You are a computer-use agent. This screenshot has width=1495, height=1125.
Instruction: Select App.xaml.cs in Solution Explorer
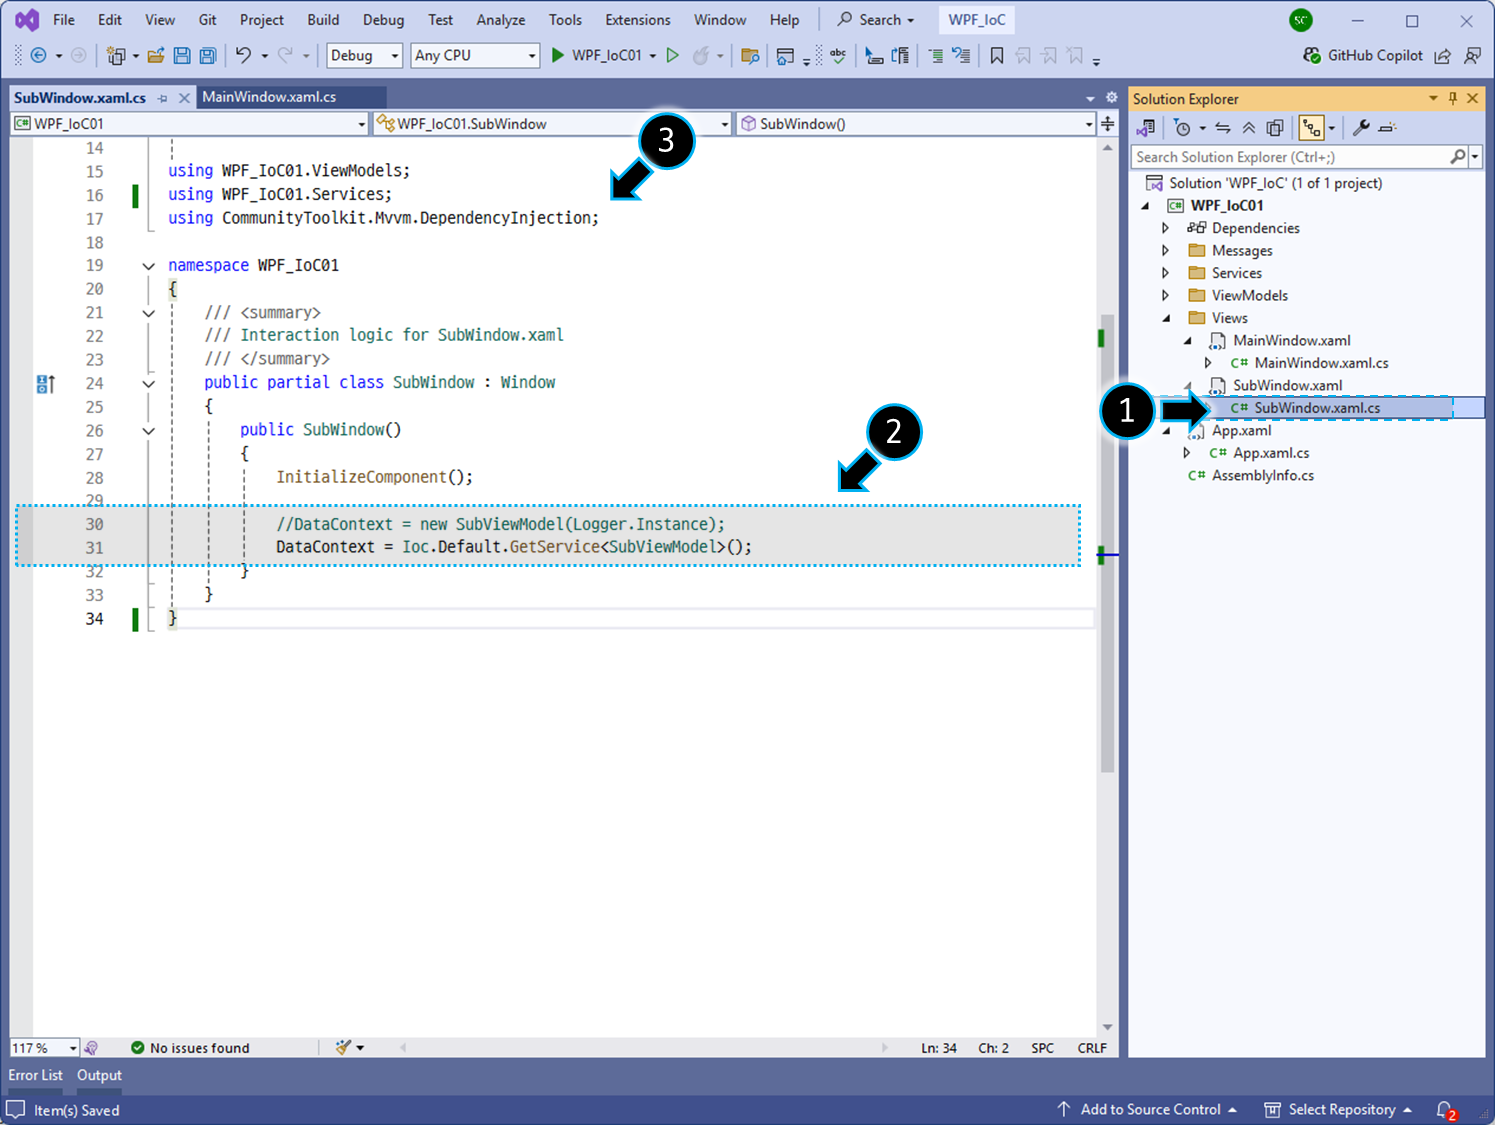pyautogui.click(x=1271, y=453)
